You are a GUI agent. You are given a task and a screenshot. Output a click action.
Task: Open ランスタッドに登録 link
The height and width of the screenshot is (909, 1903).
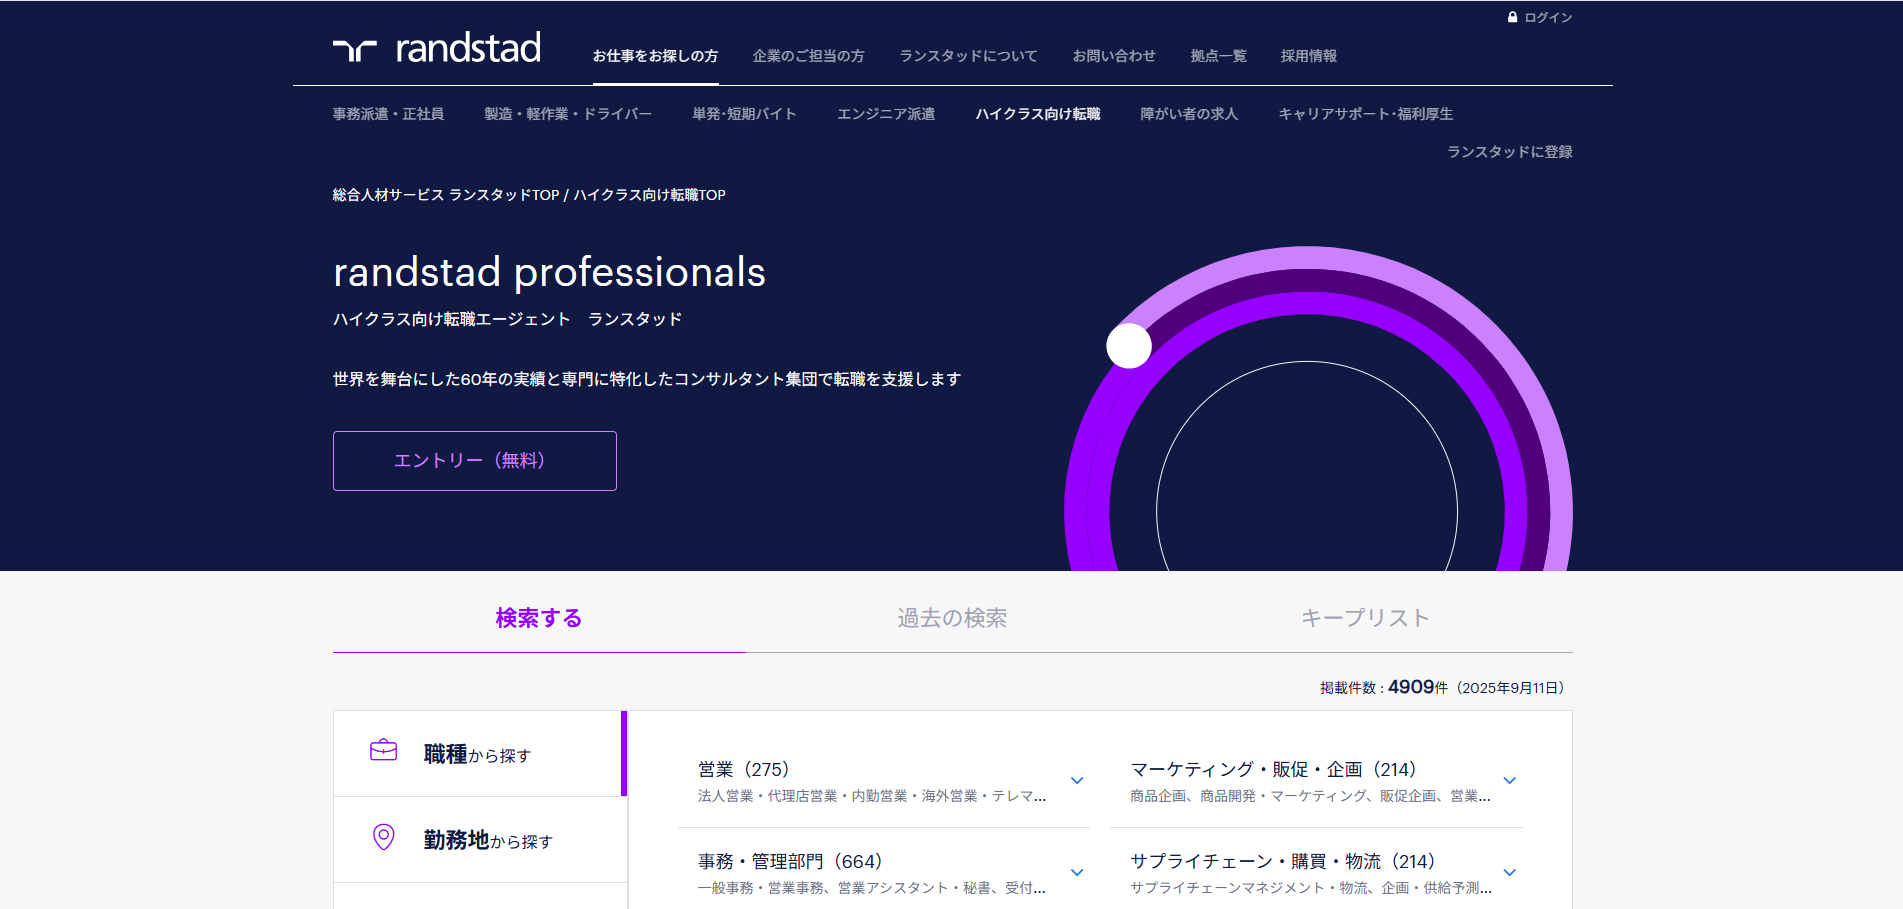pos(1509,152)
